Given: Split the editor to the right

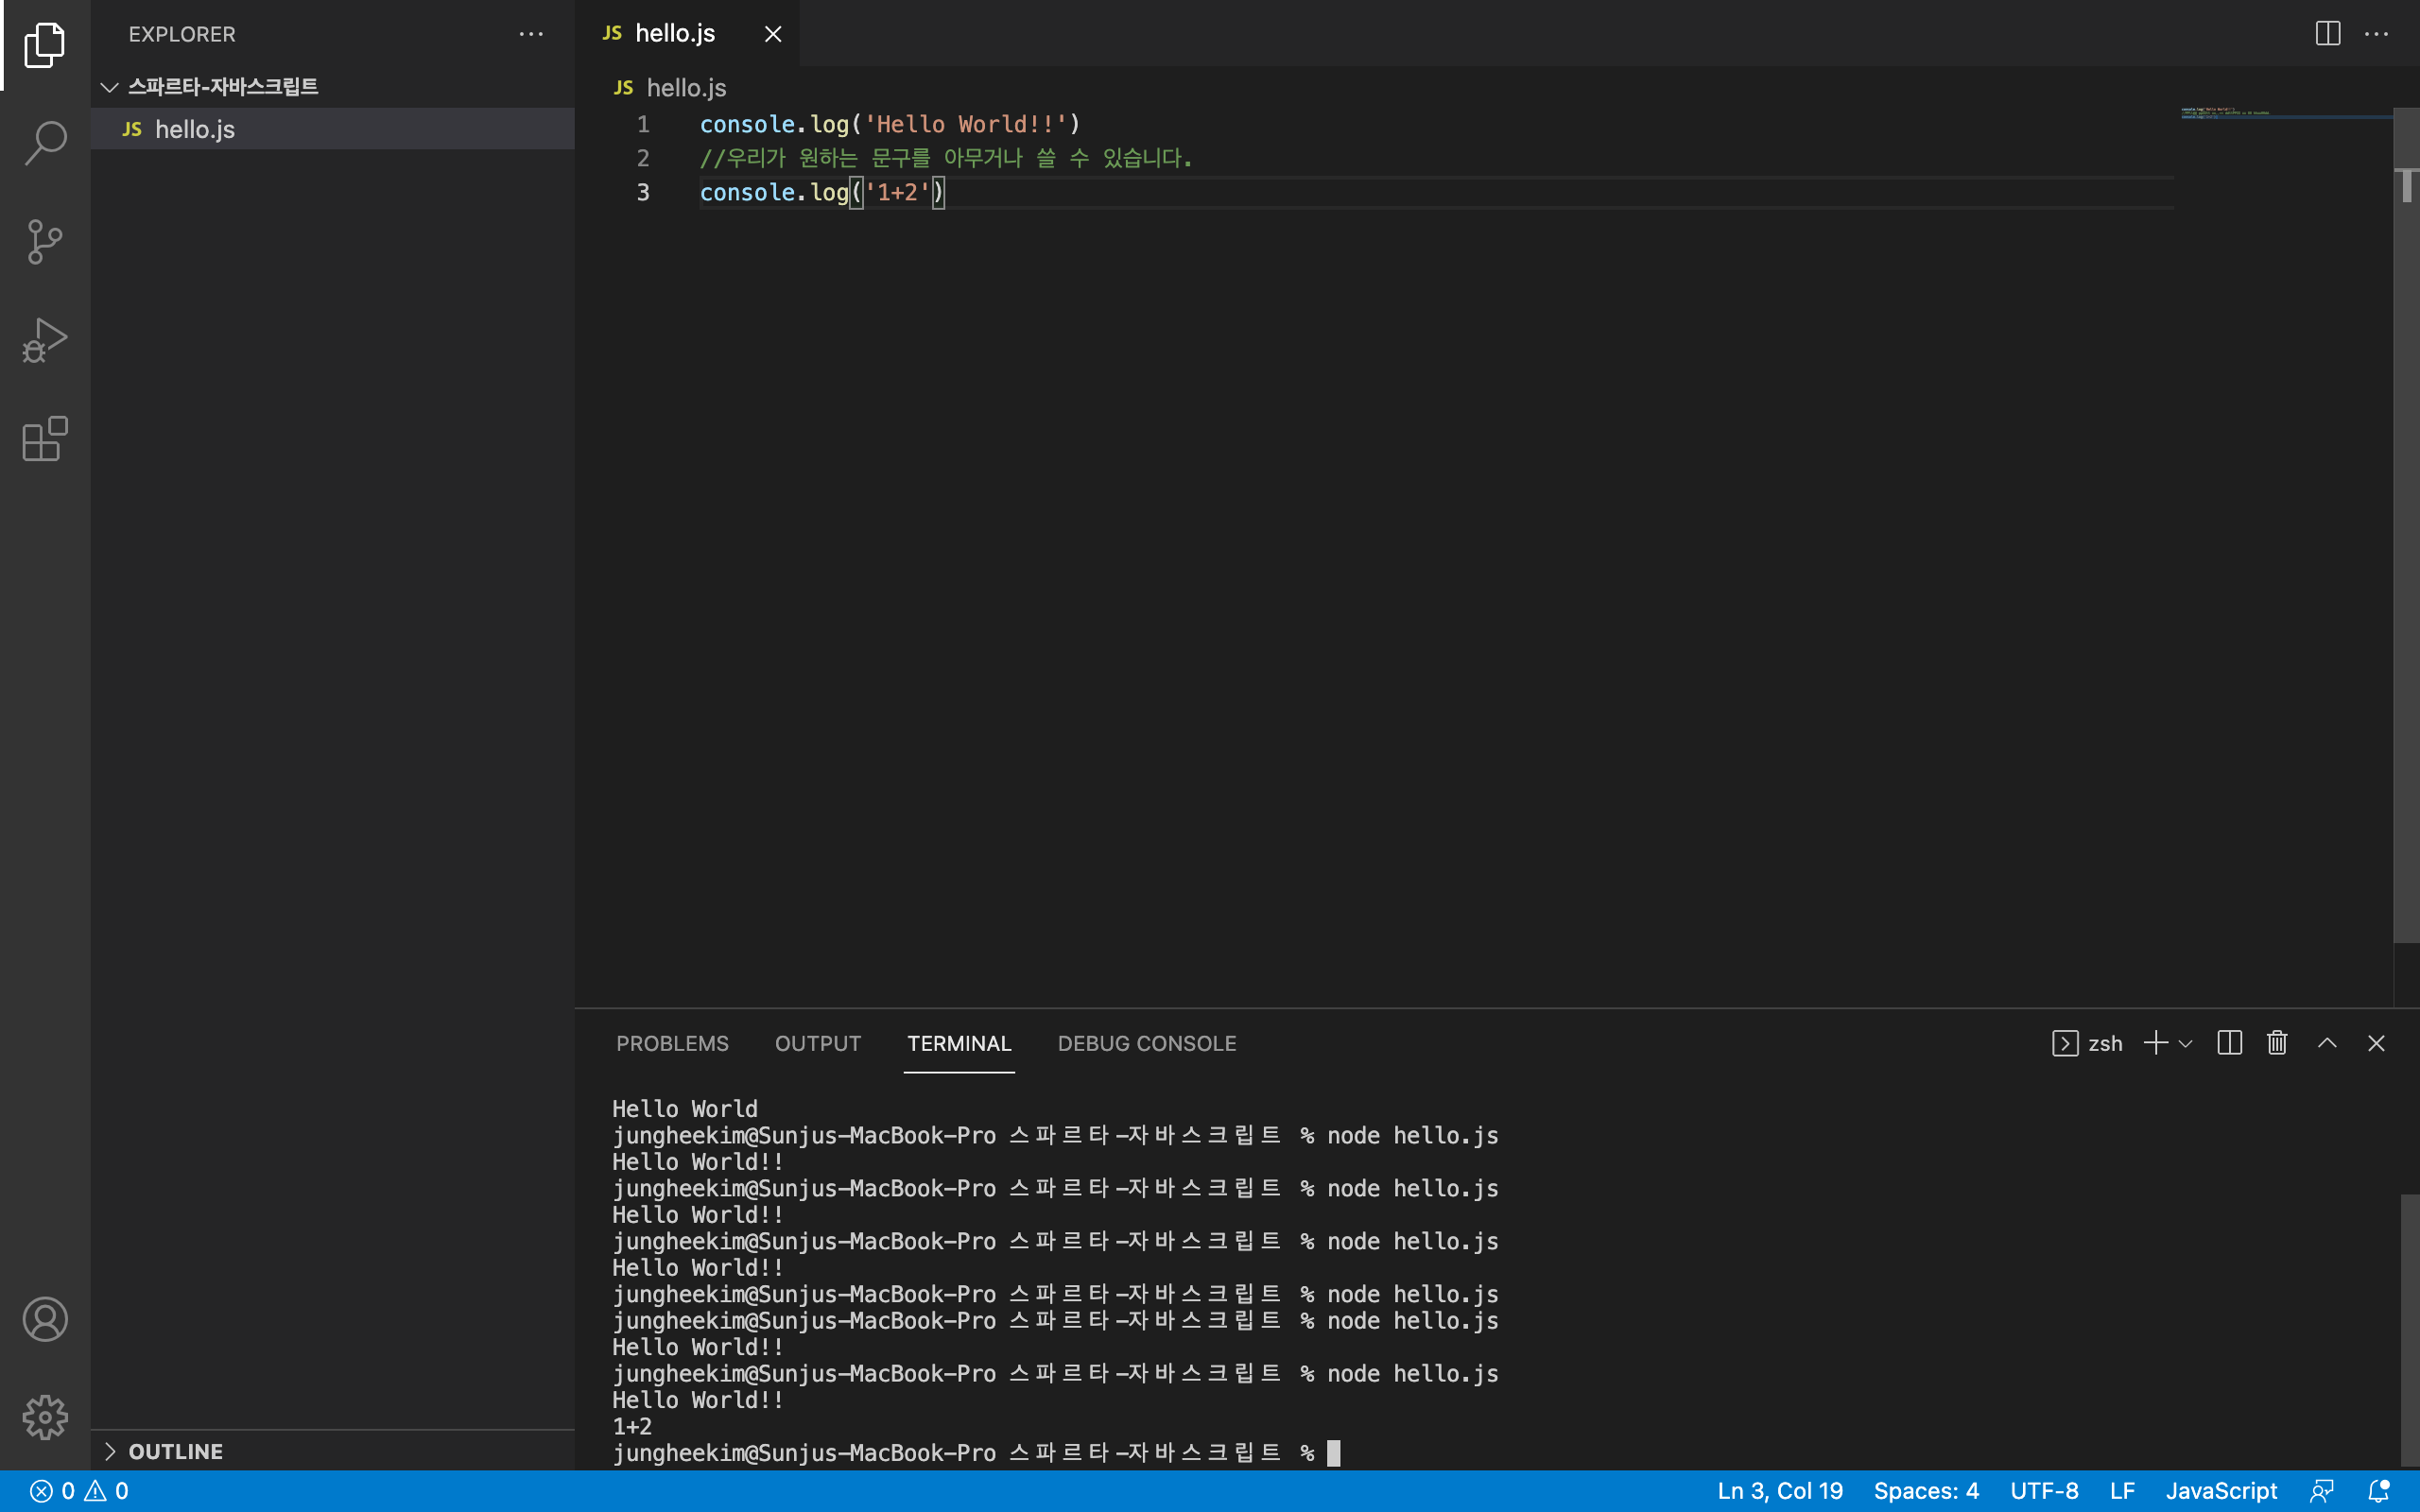Looking at the screenshot, I should [x=2327, y=34].
